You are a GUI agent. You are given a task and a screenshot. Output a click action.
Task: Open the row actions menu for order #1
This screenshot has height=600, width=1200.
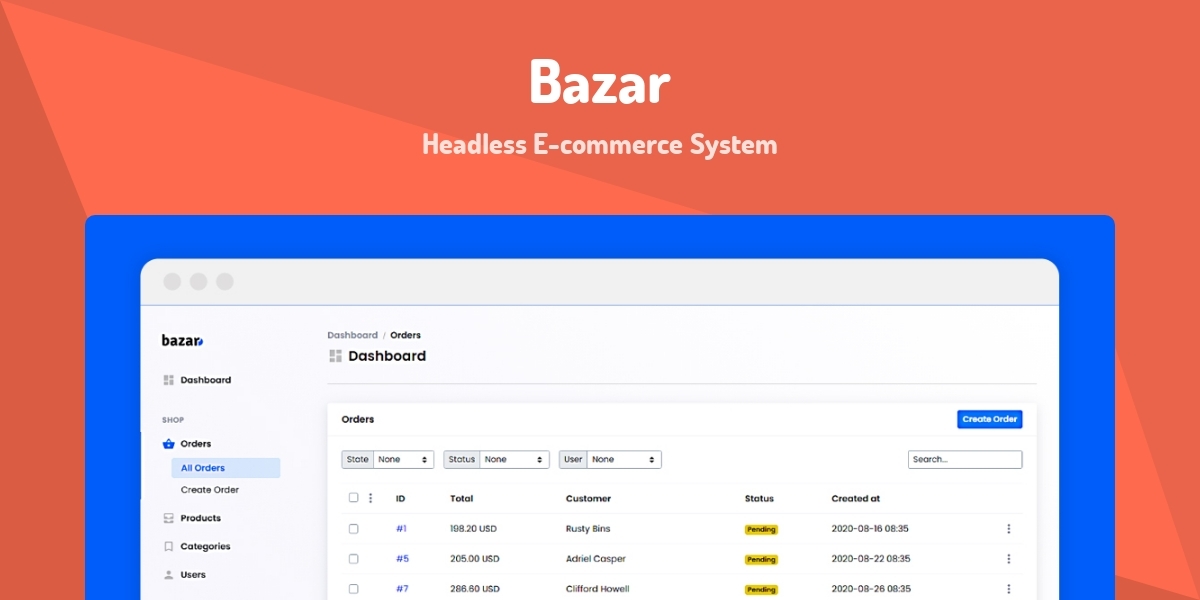pyautogui.click(x=1009, y=528)
